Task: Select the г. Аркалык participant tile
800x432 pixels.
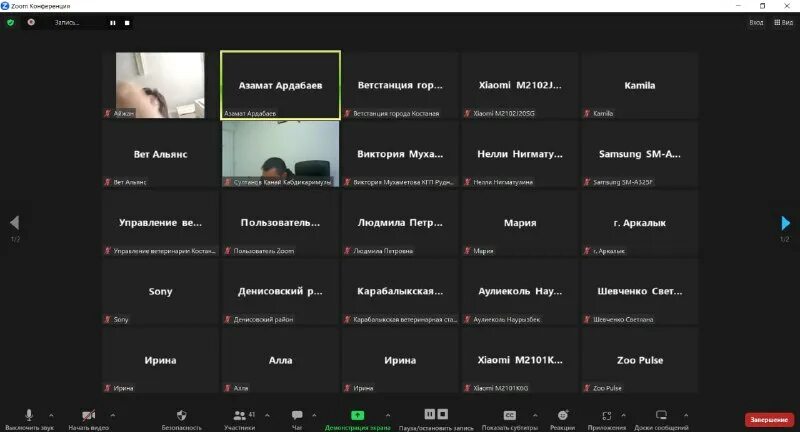Action: [x=640, y=223]
